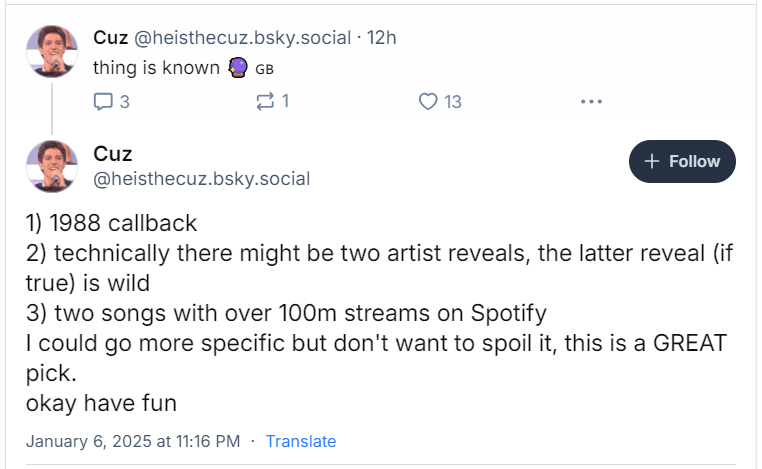Click the top post's profile avatar

pos(52,50)
